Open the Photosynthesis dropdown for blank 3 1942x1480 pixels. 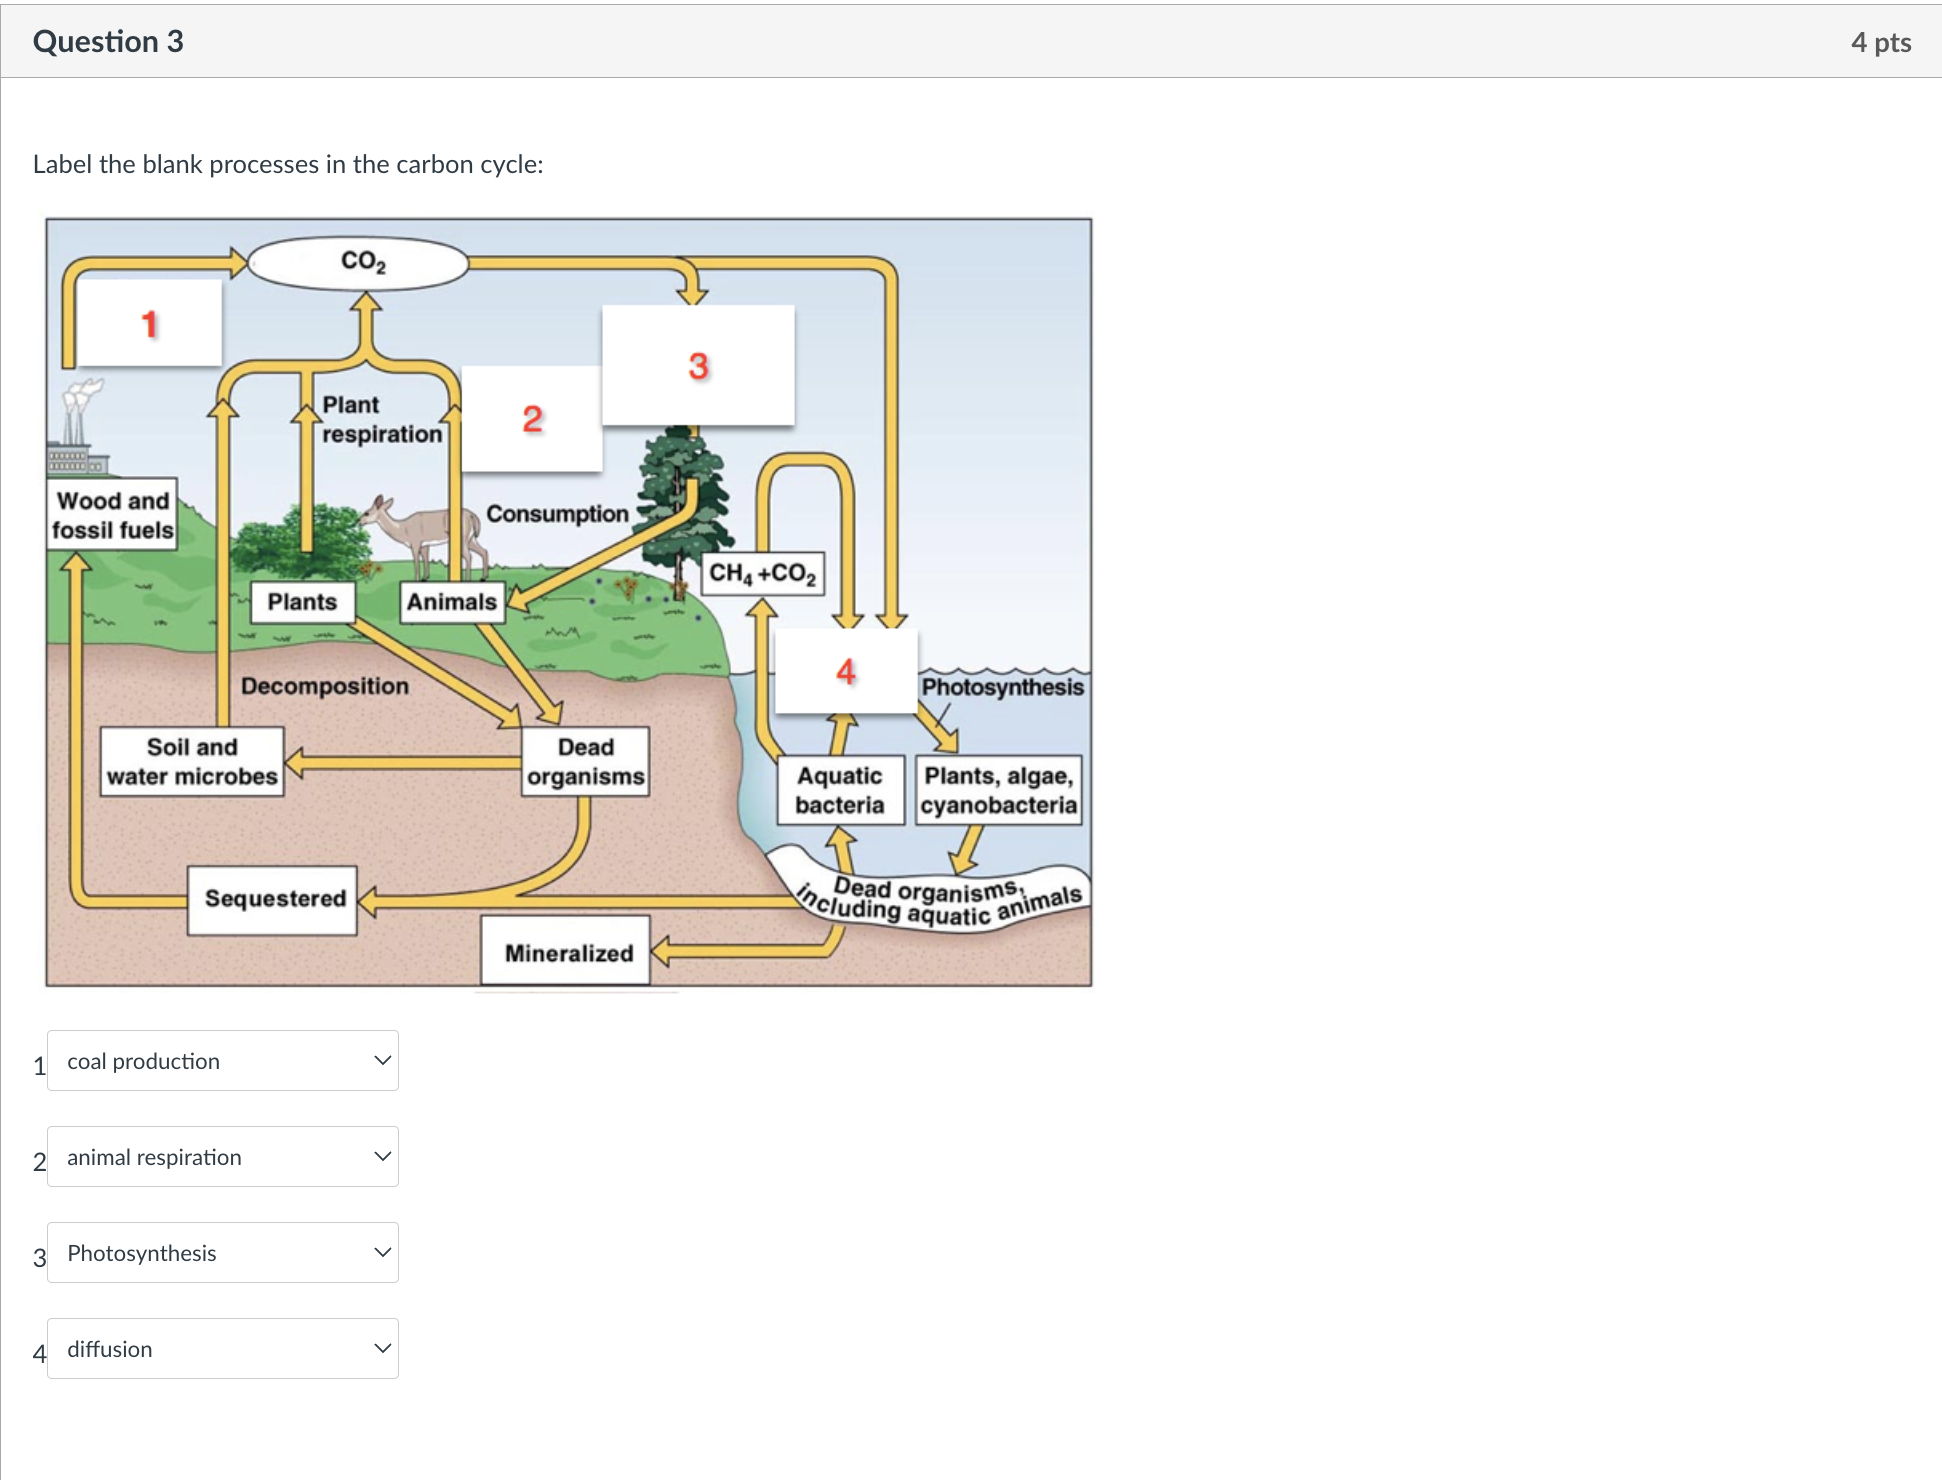(x=222, y=1252)
